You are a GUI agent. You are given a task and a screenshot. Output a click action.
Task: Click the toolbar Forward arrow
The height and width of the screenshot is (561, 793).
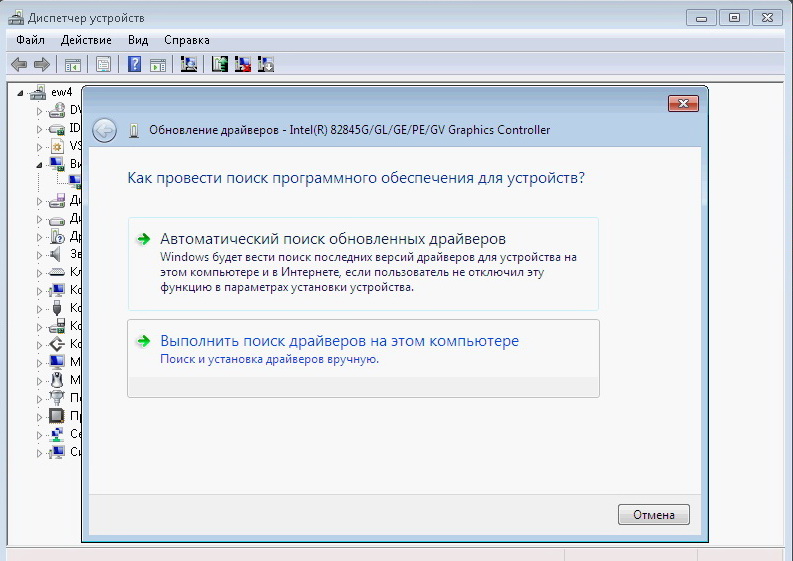tap(41, 64)
